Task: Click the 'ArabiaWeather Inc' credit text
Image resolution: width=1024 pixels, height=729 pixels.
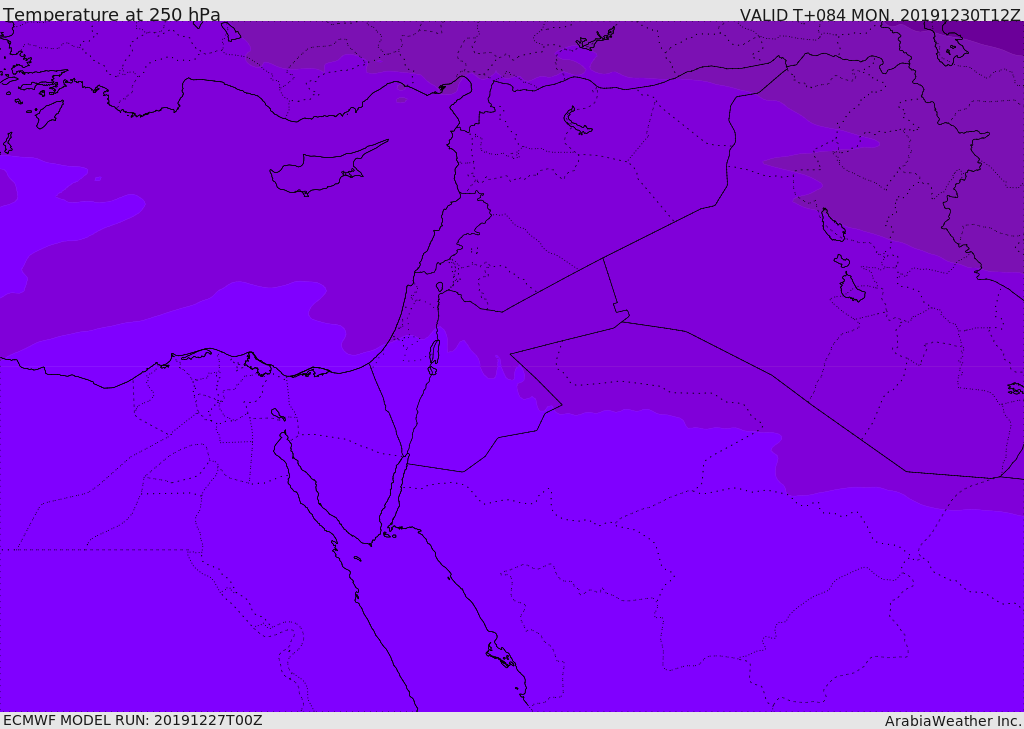Action: click(x=952, y=721)
